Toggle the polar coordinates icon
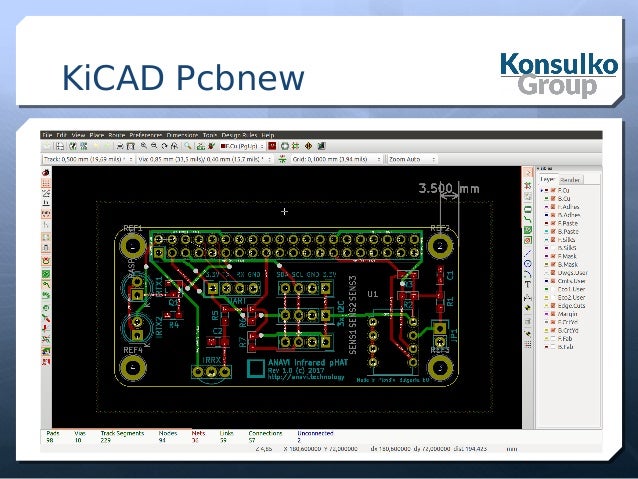 (x=46, y=193)
